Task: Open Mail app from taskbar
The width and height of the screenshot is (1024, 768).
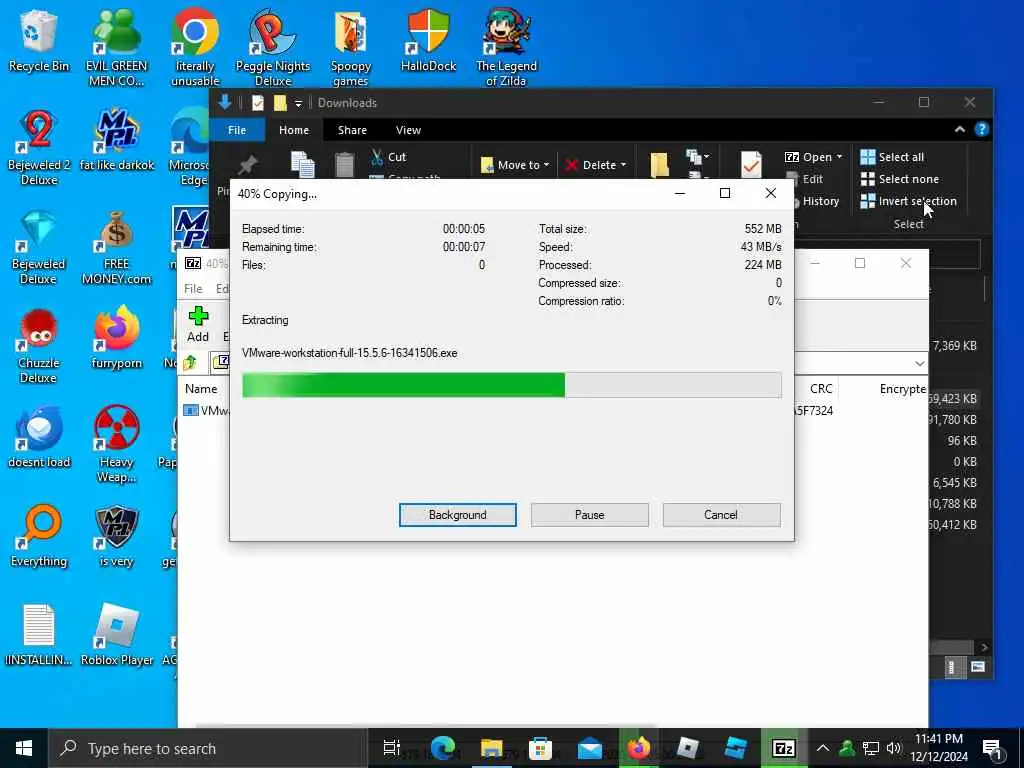Action: 589,748
